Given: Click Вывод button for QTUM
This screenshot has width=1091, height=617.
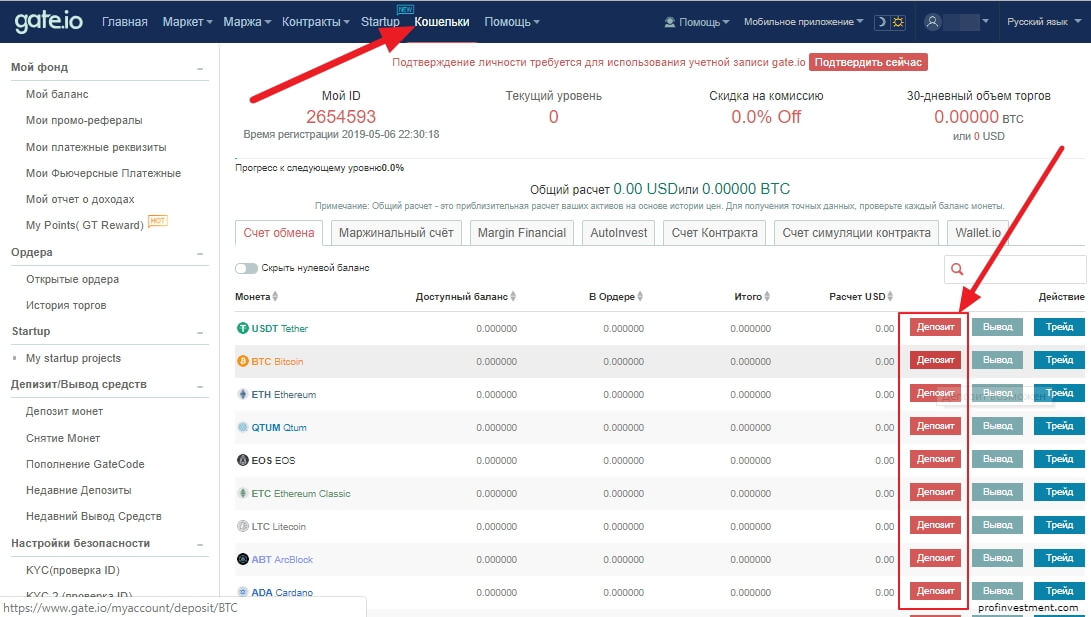Looking at the screenshot, I should click(997, 426).
